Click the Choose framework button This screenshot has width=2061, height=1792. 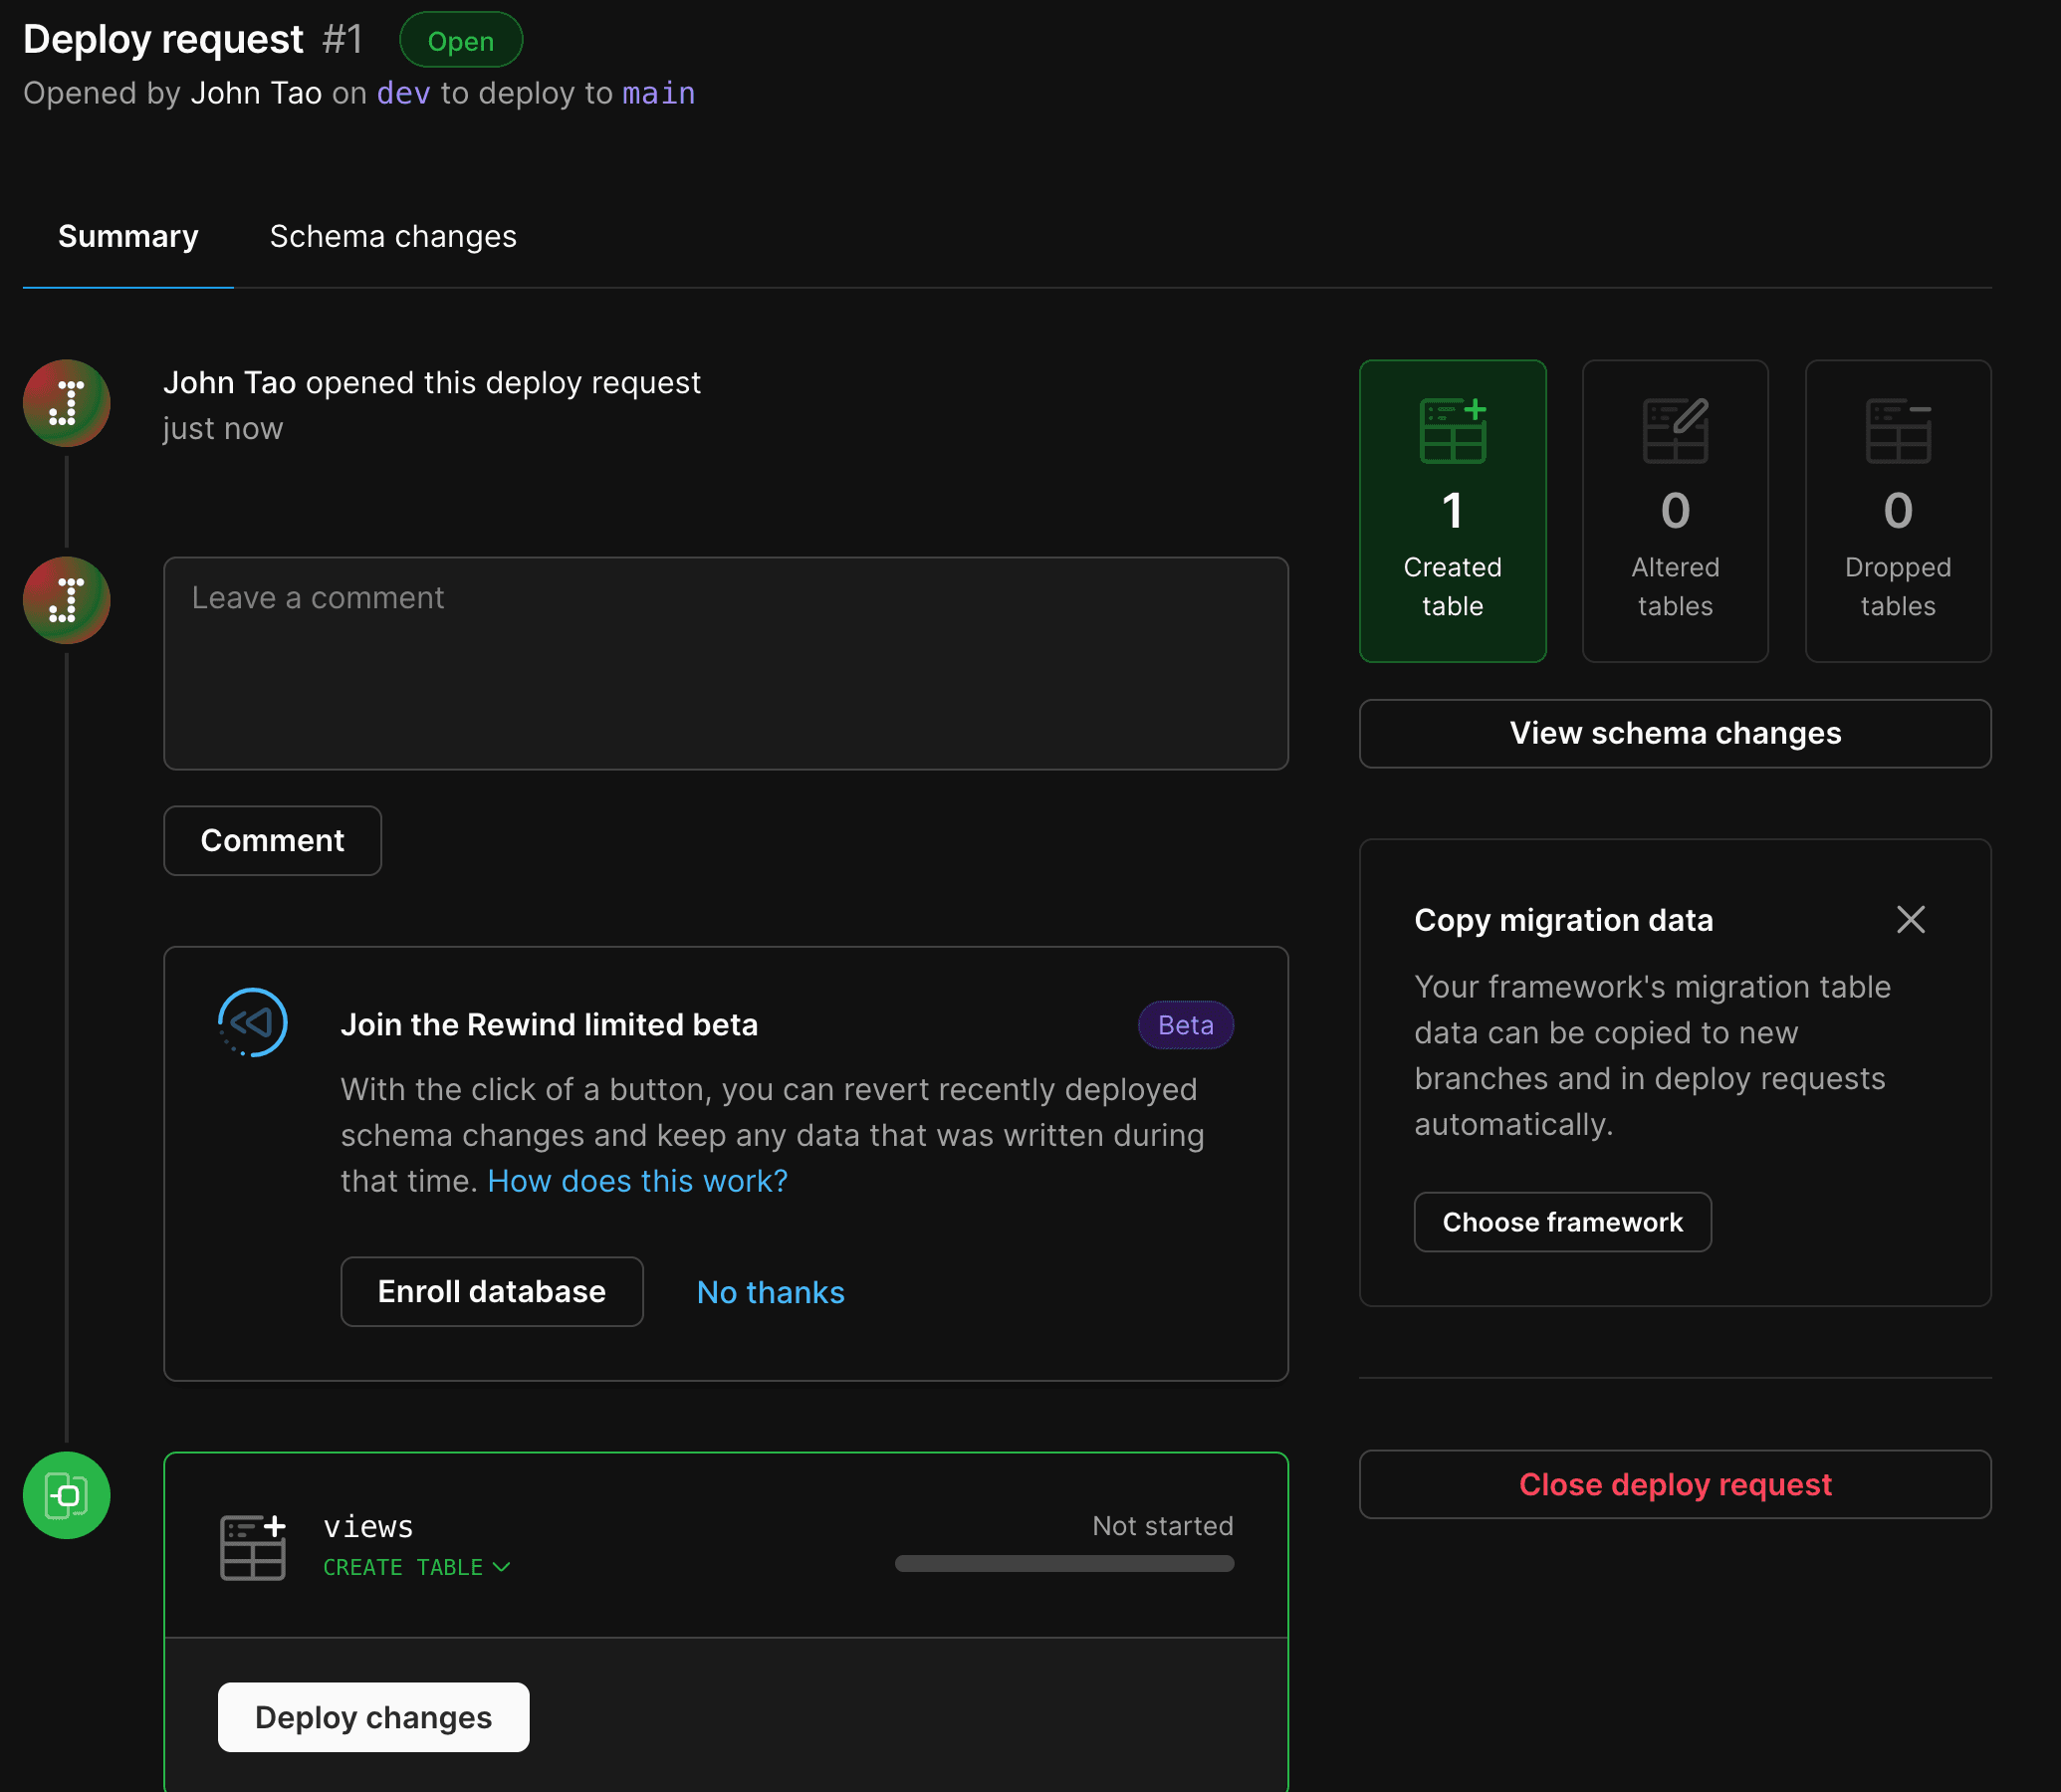1560,1223
